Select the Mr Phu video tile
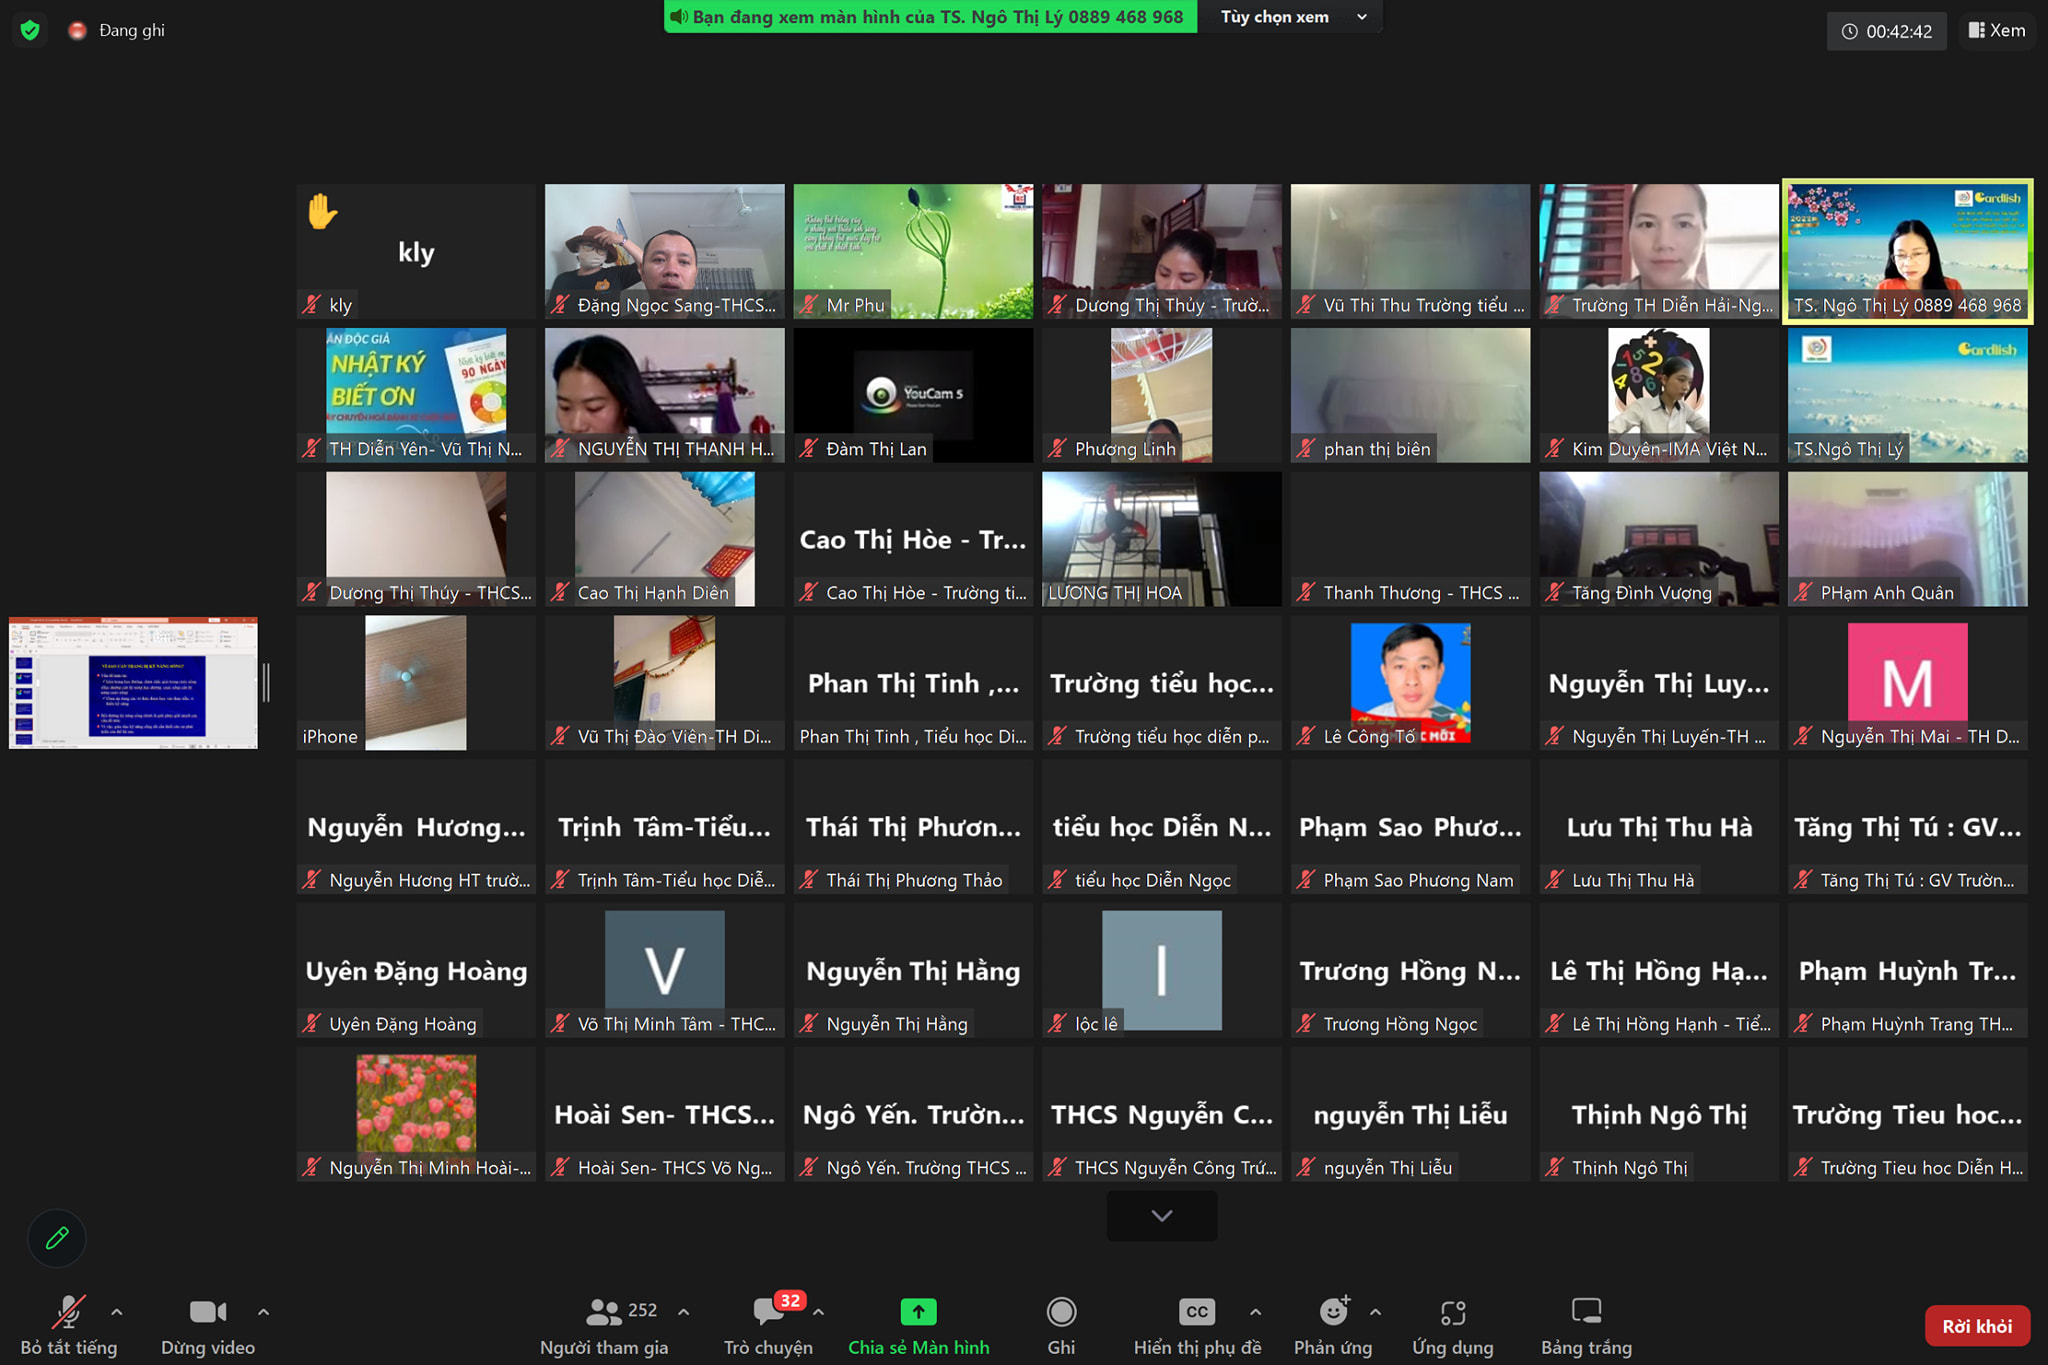 [x=913, y=251]
